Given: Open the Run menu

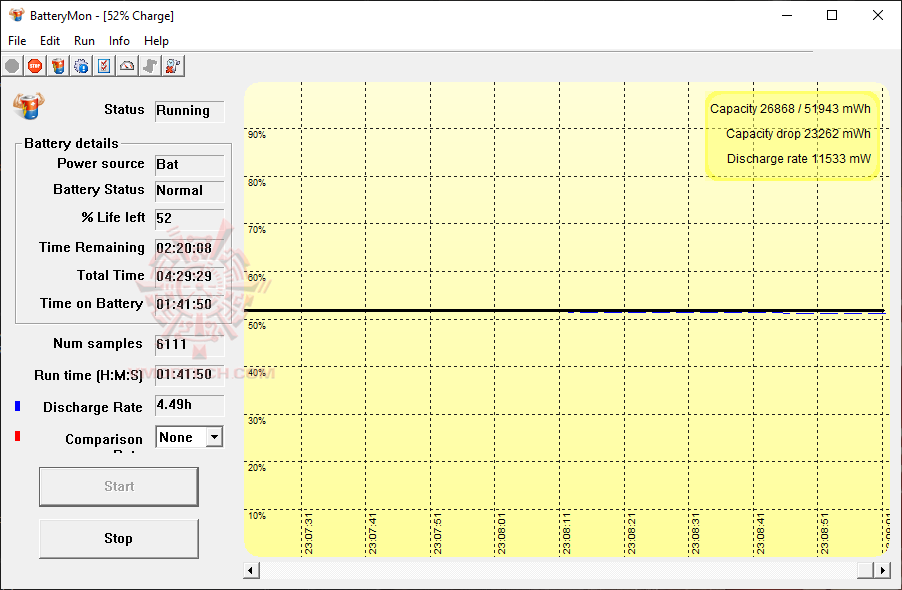Looking at the screenshot, I should 84,41.
